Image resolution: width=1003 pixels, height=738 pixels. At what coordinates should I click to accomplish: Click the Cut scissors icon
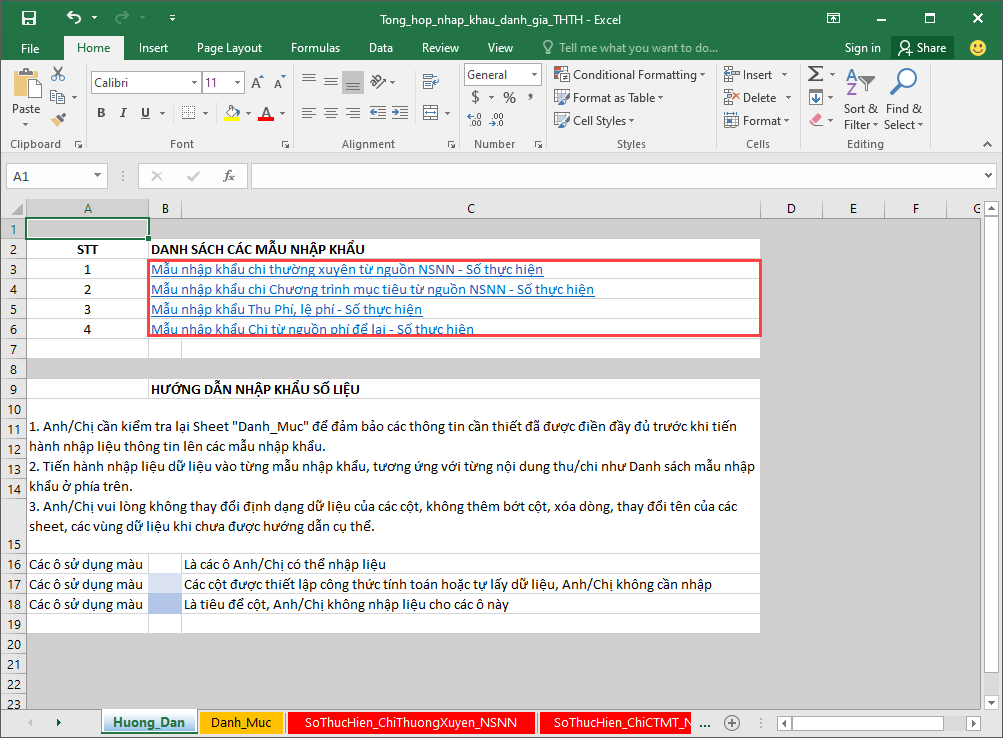[x=58, y=74]
